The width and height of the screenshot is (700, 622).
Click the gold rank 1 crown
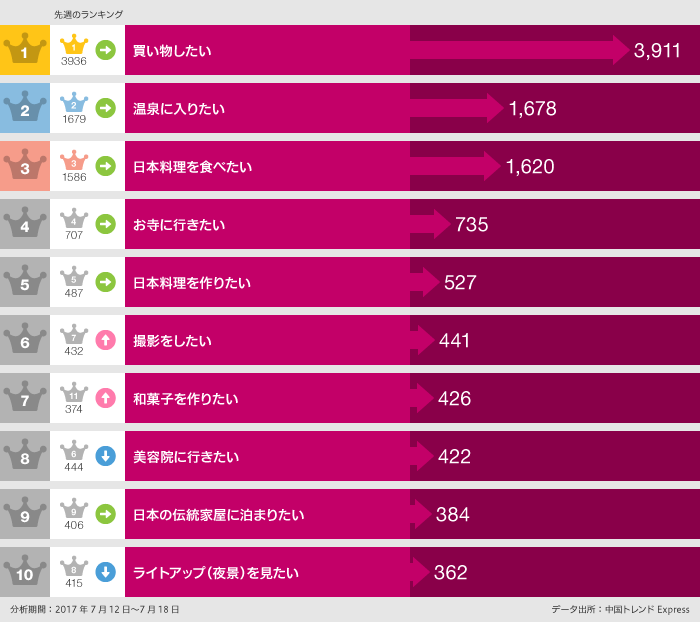pos(25,50)
